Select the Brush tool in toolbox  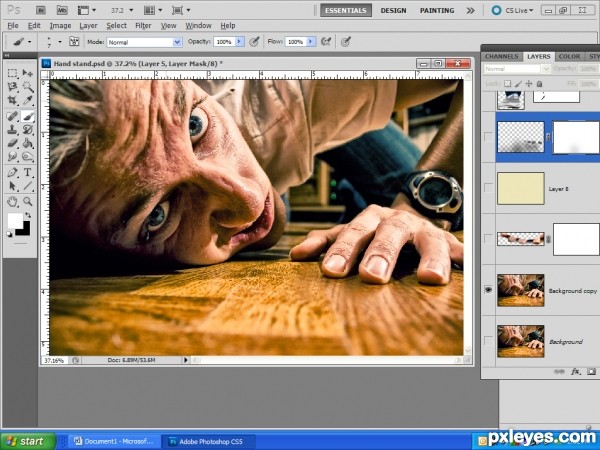pyautogui.click(x=28, y=116)
